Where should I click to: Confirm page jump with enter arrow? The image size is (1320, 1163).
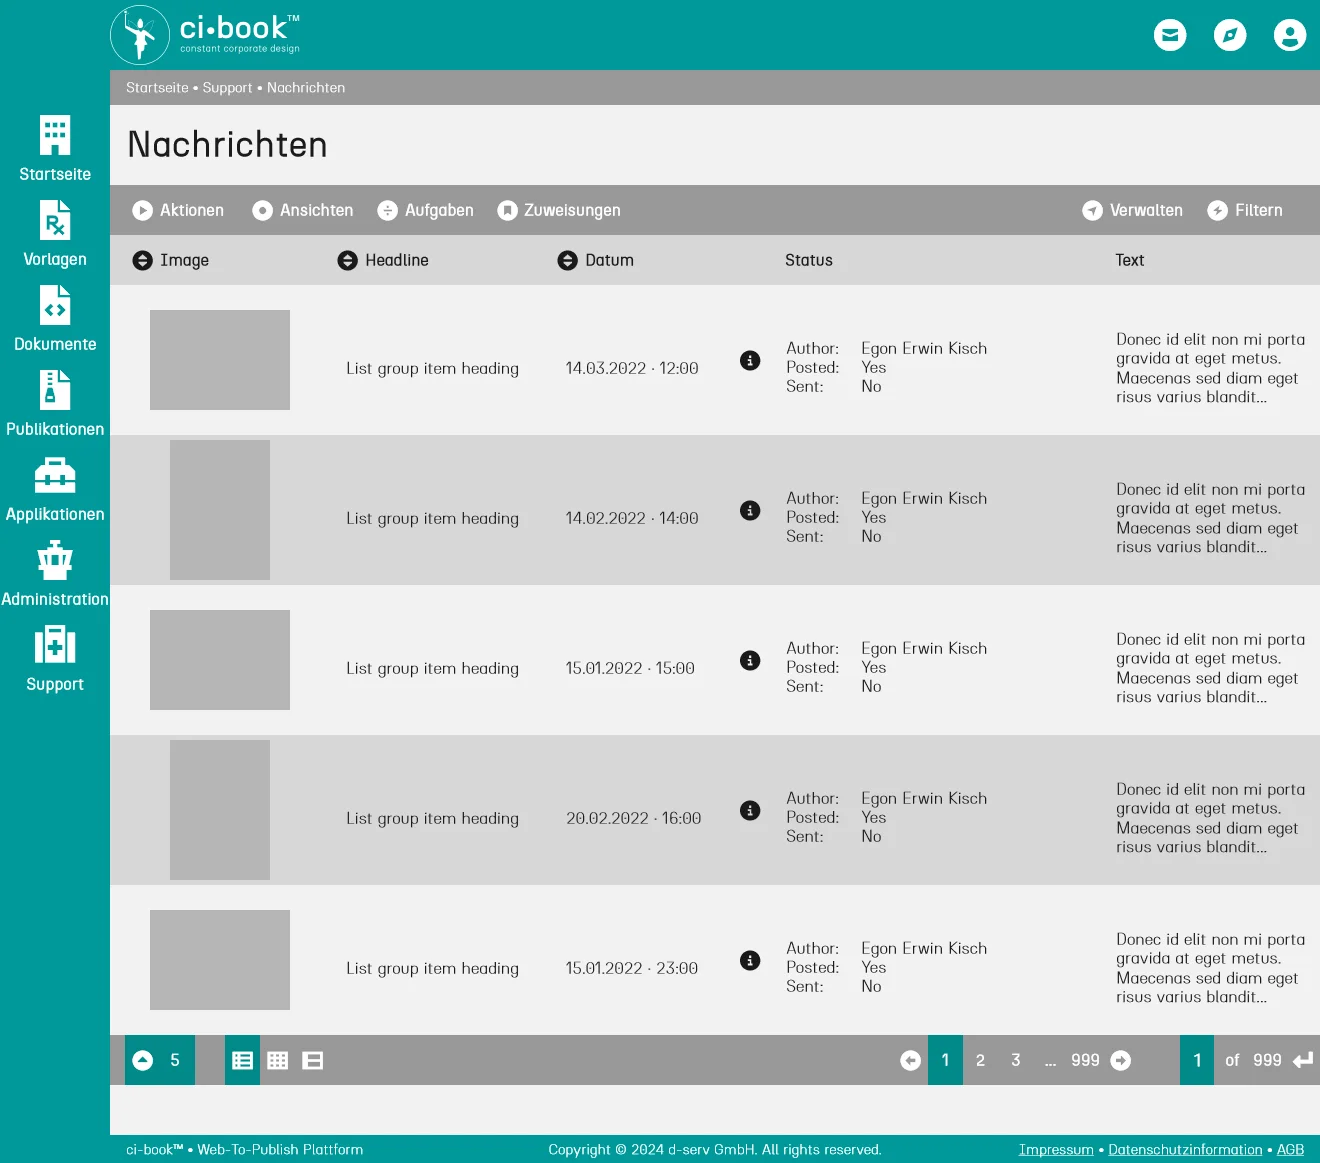[x=1303, y=1060]
